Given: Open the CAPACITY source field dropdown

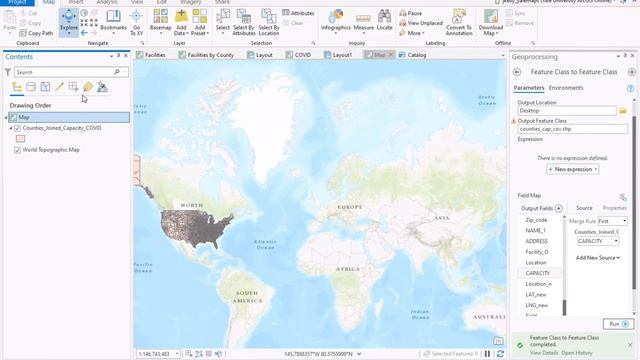Looking at the screenshot, I should 598,241.
